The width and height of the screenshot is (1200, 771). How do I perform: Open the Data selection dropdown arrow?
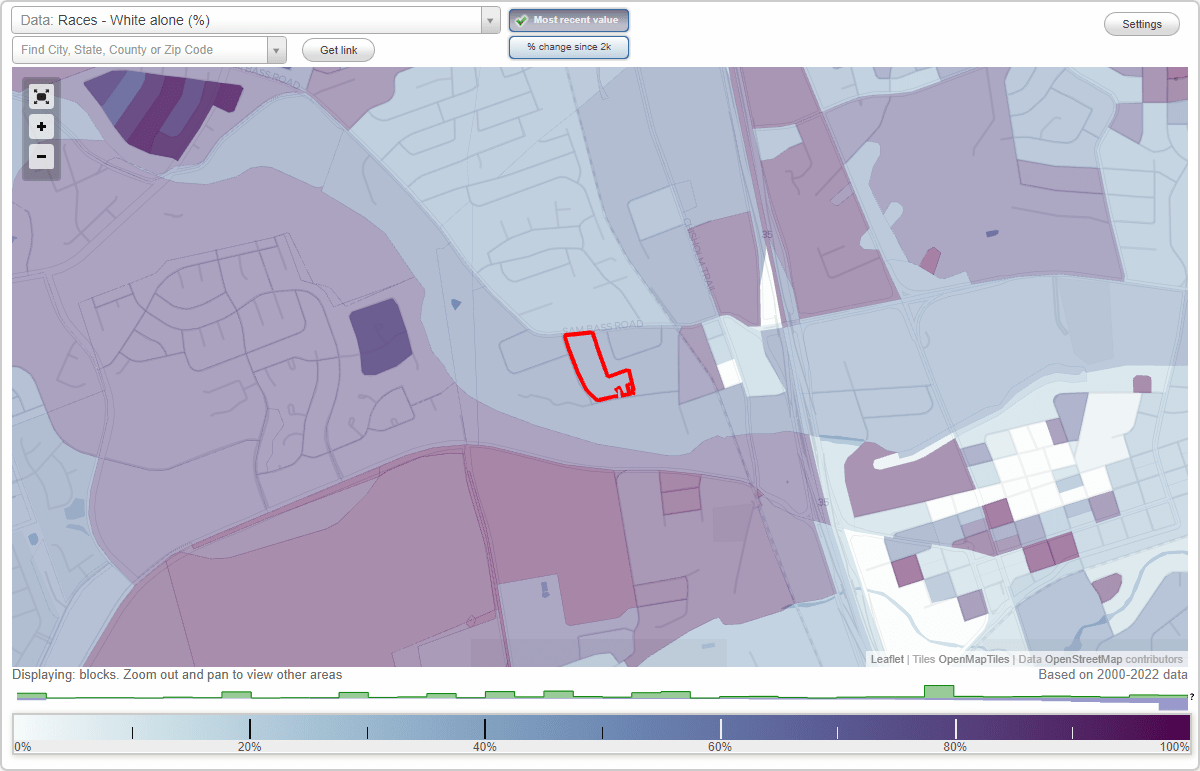pos(490,20)
